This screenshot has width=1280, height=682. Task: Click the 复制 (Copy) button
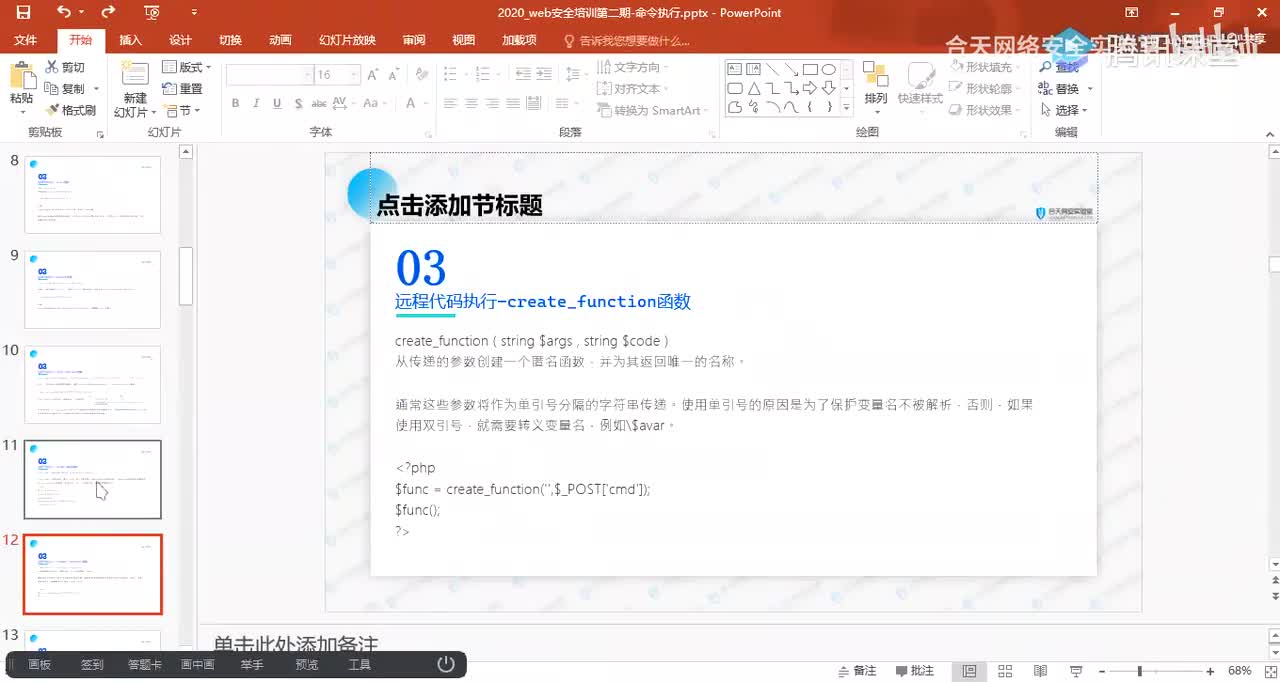tap(66, 89)
